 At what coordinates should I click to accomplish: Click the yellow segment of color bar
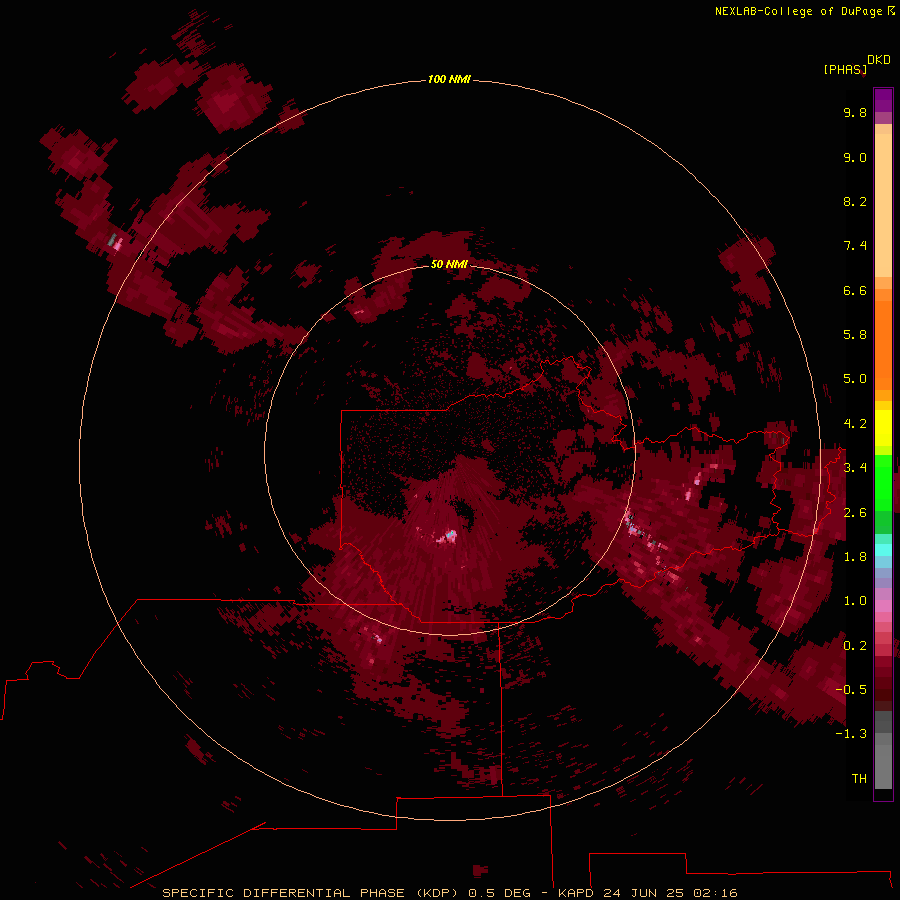[x=883, y=428]
